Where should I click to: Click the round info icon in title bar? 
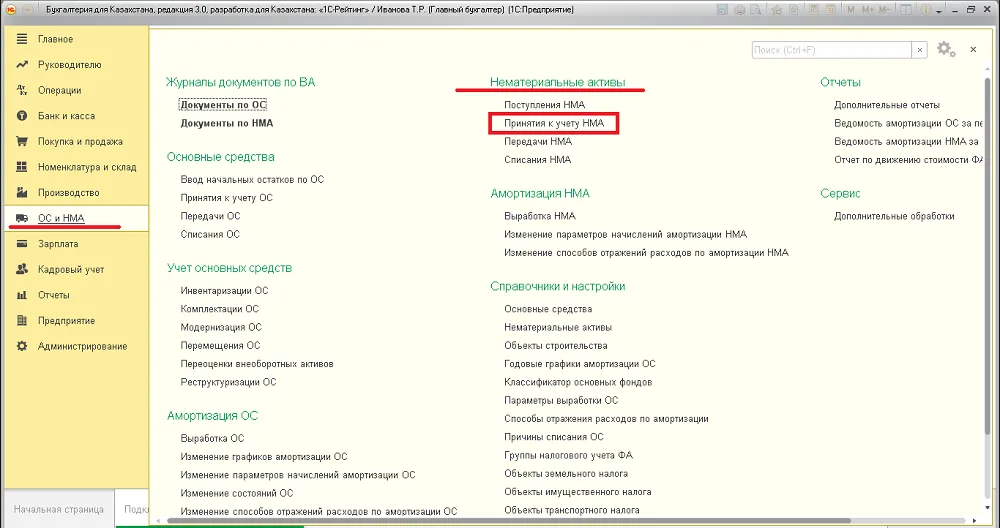pyautogui.click(x=926, y=10)
